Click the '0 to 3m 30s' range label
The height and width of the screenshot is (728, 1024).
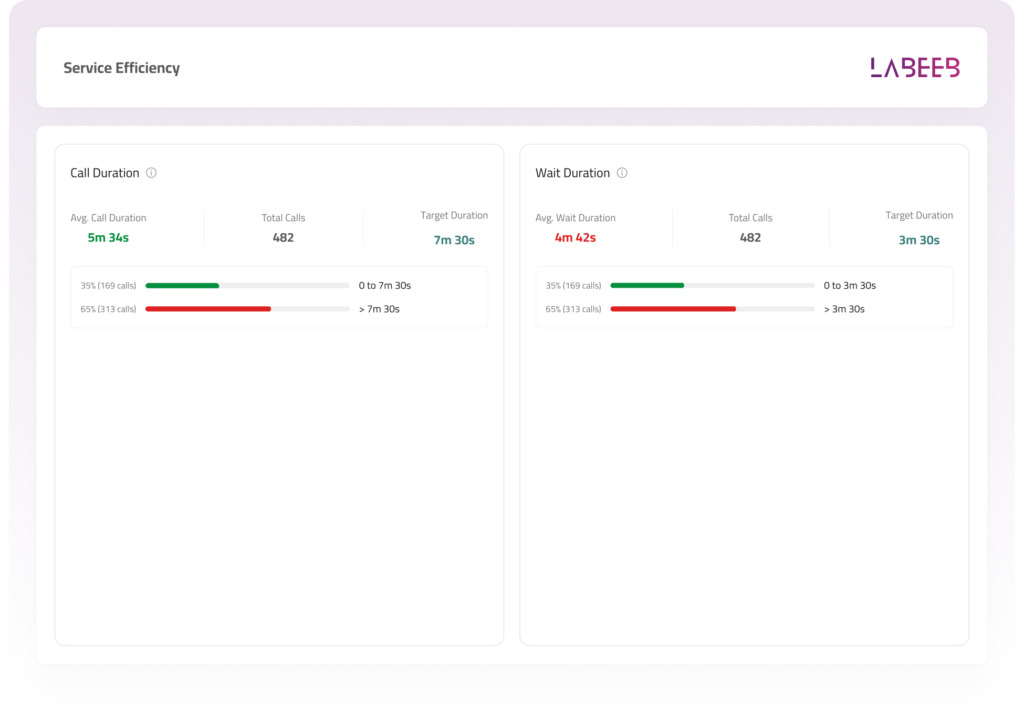(x=850, y=285)
